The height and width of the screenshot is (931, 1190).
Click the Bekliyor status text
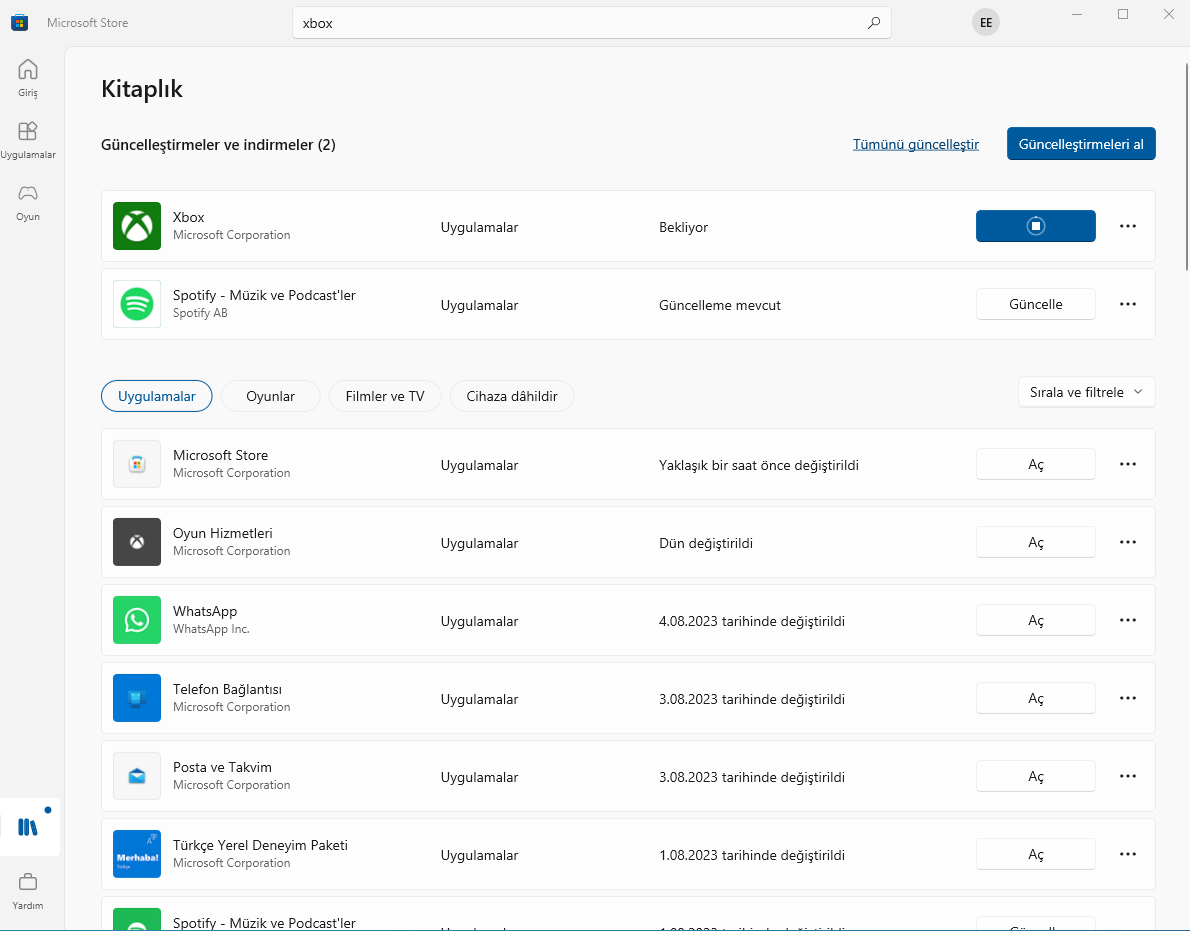[683, 227]
